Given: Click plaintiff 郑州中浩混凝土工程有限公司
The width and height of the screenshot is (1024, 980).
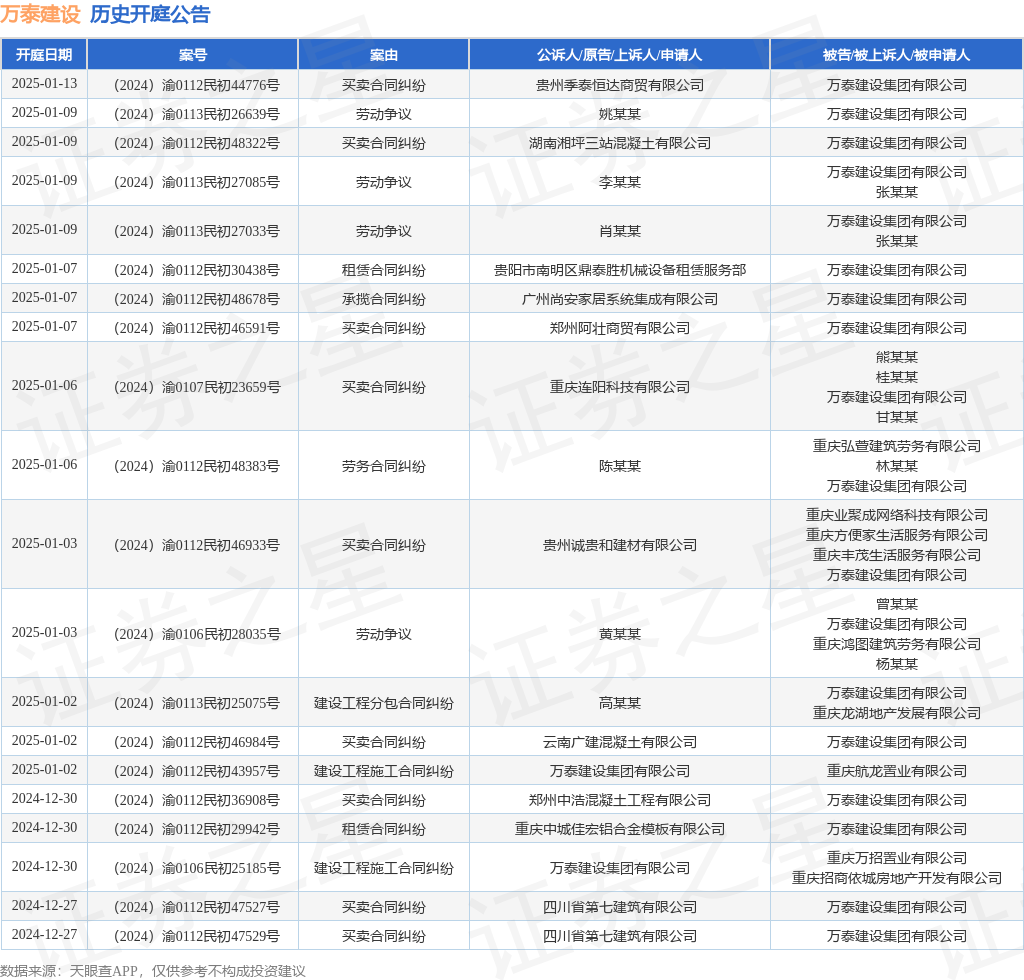Looking at the screenshot, I should coord(620,800).
